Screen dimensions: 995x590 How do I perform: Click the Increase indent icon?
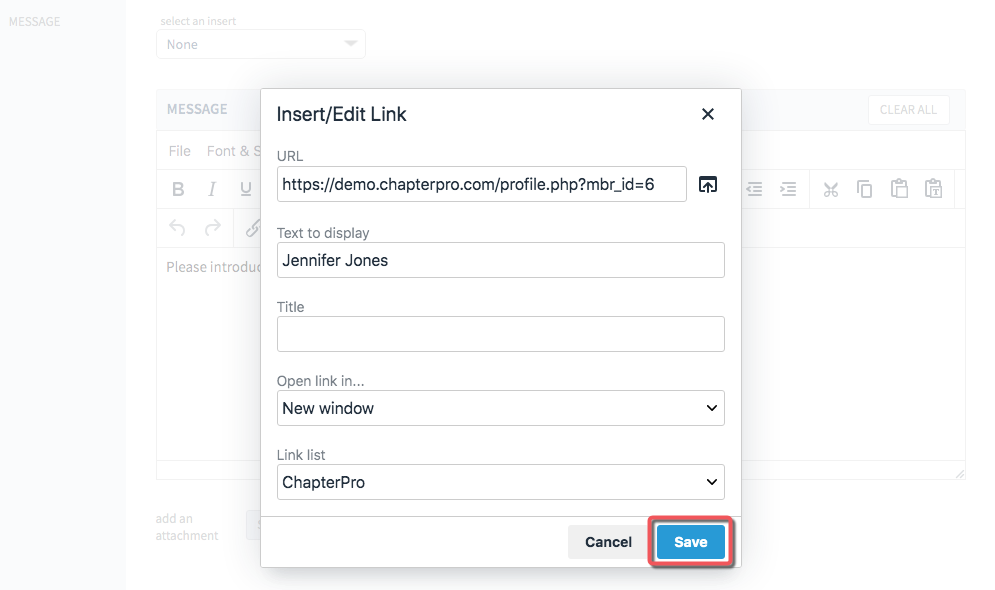[x=788, y=189]
